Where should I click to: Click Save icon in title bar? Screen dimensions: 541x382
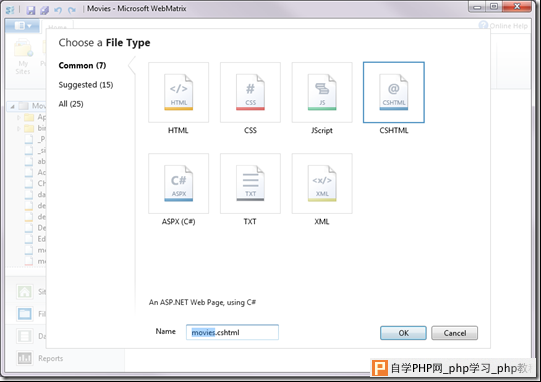click(31, 10)
